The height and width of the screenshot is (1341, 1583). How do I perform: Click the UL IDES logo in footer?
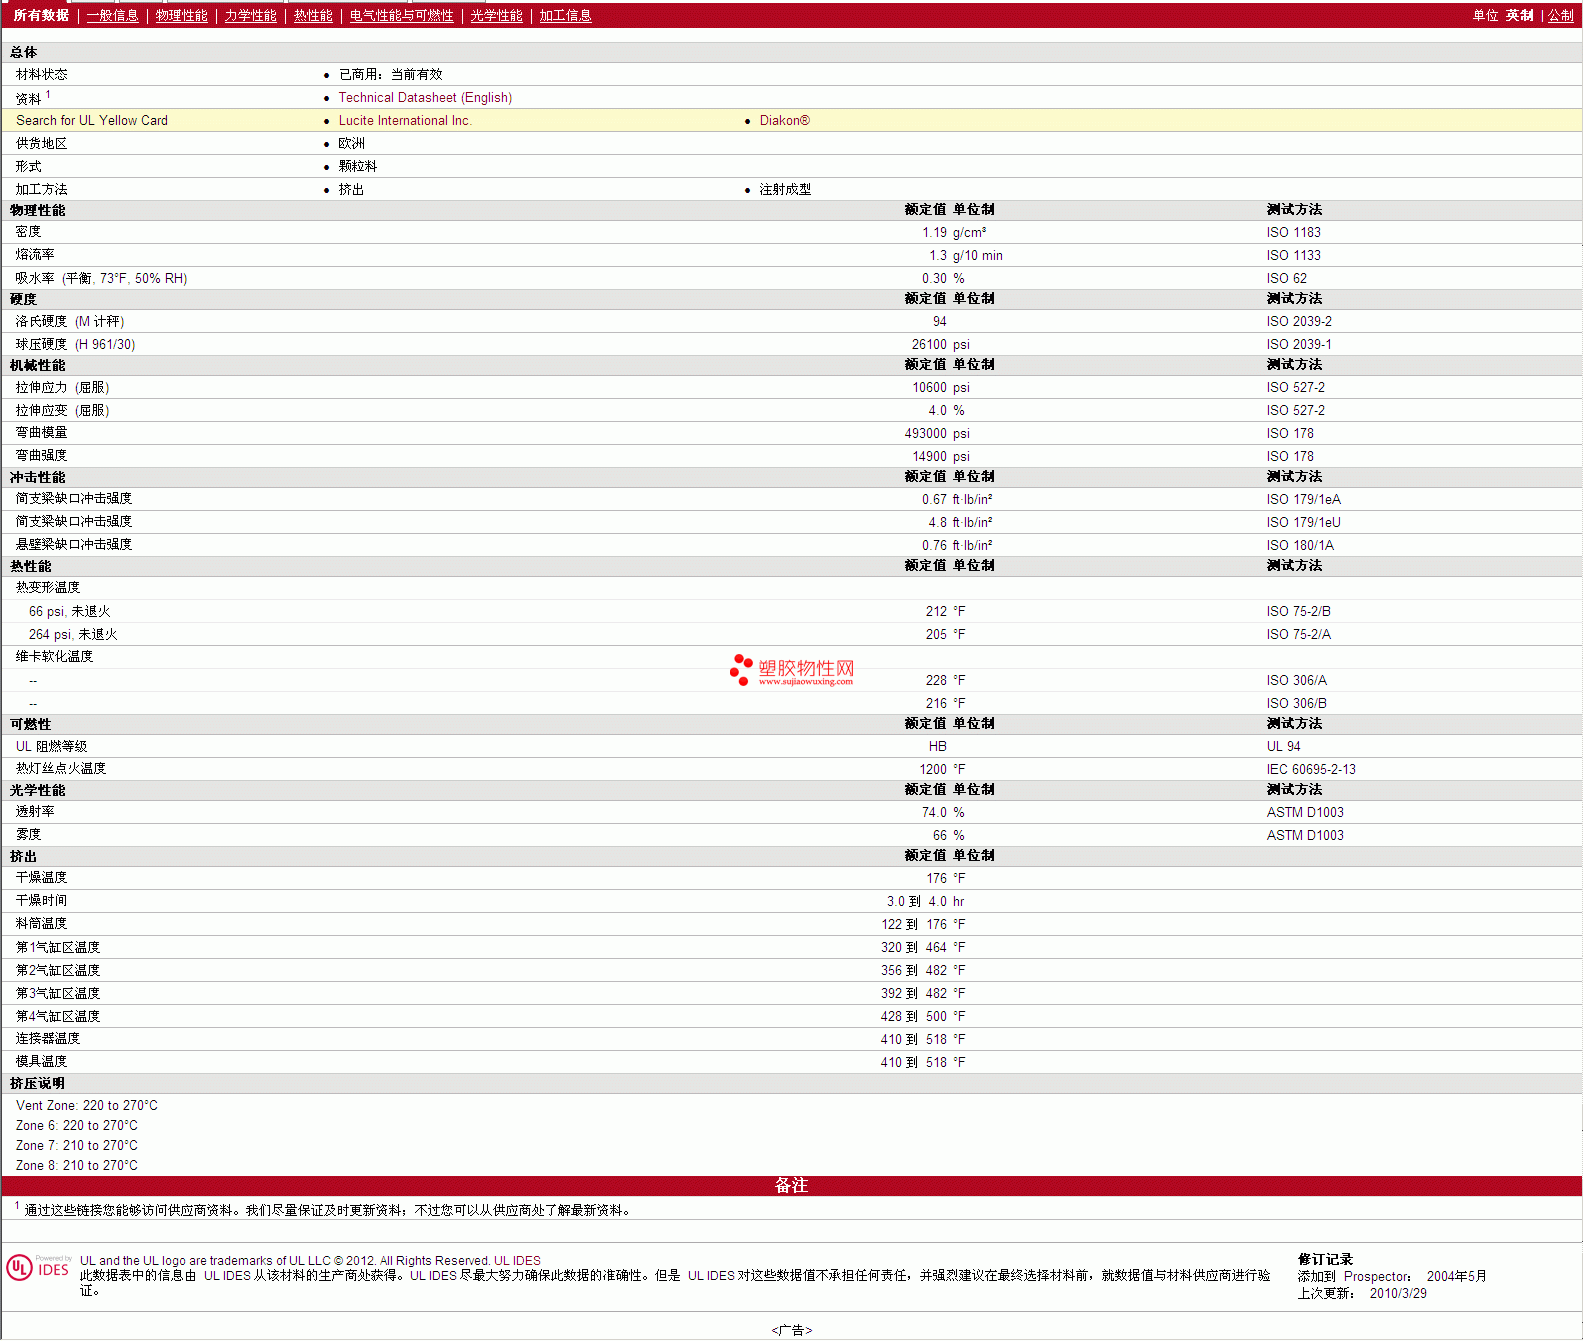click(x=38, y=1268)
